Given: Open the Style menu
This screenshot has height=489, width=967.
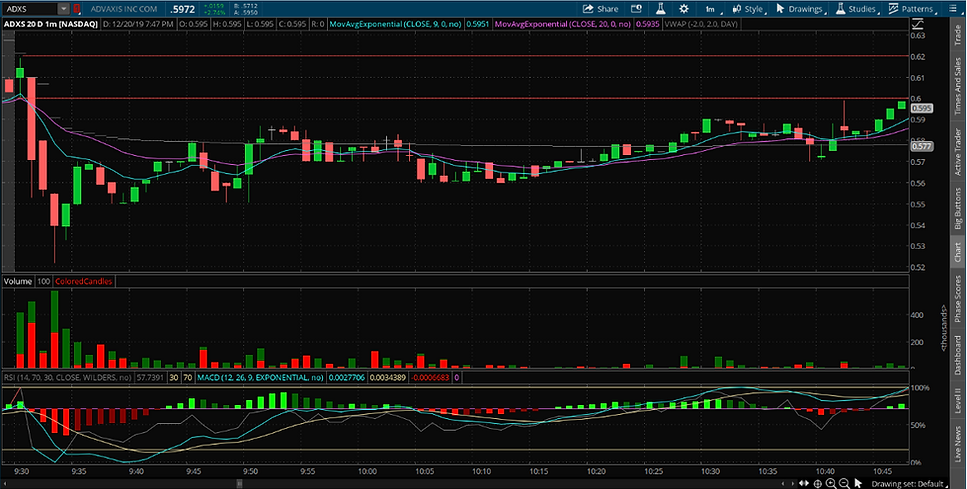Looking at the screenshot, I should pos(747,9).
